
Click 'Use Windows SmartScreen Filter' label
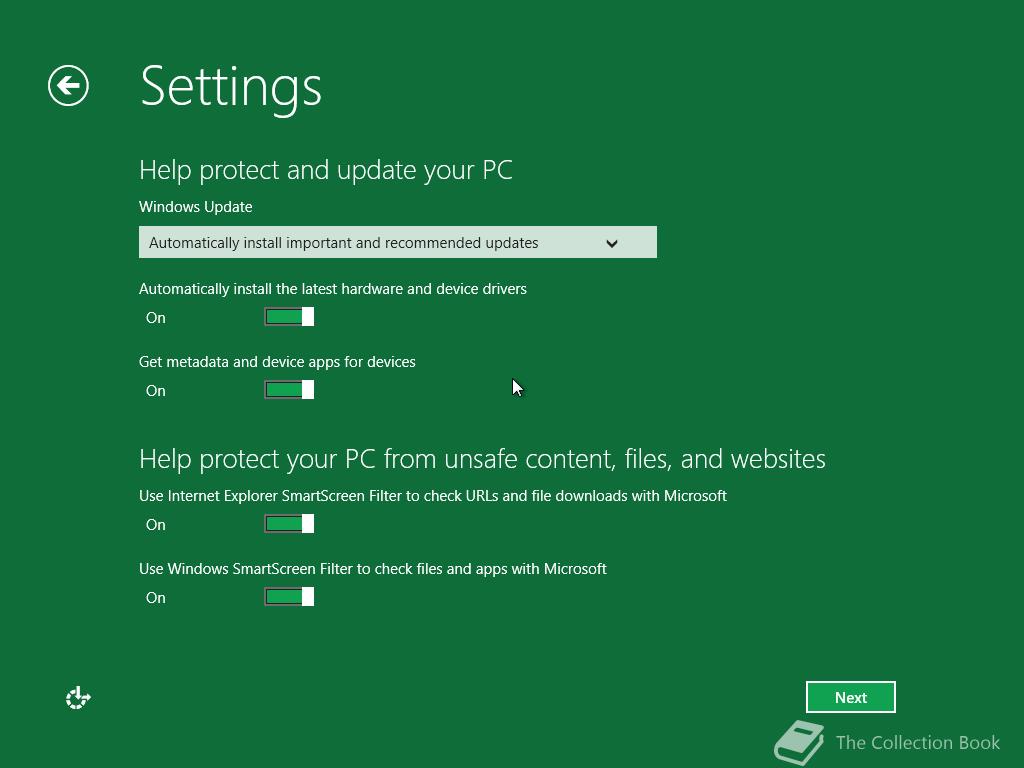(x=373, y=569)
